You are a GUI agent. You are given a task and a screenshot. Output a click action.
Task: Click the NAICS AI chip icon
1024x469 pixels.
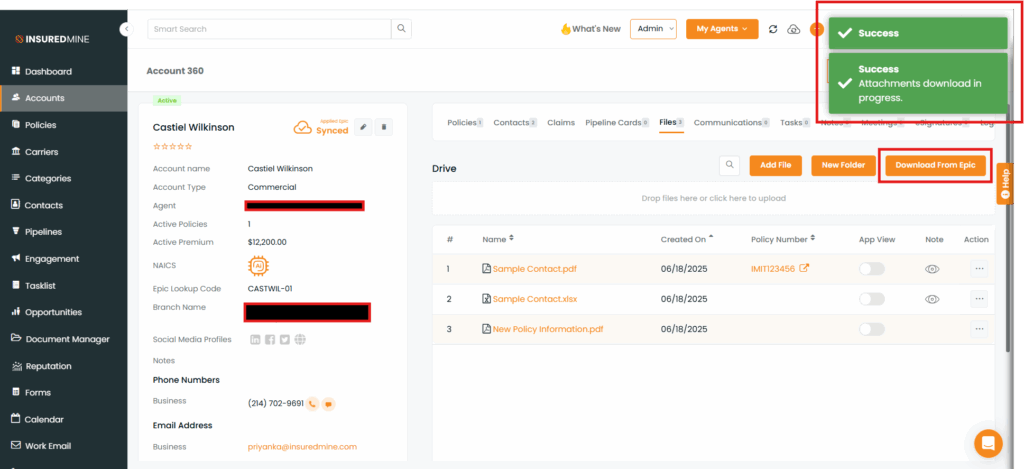[x=259, y=266]
